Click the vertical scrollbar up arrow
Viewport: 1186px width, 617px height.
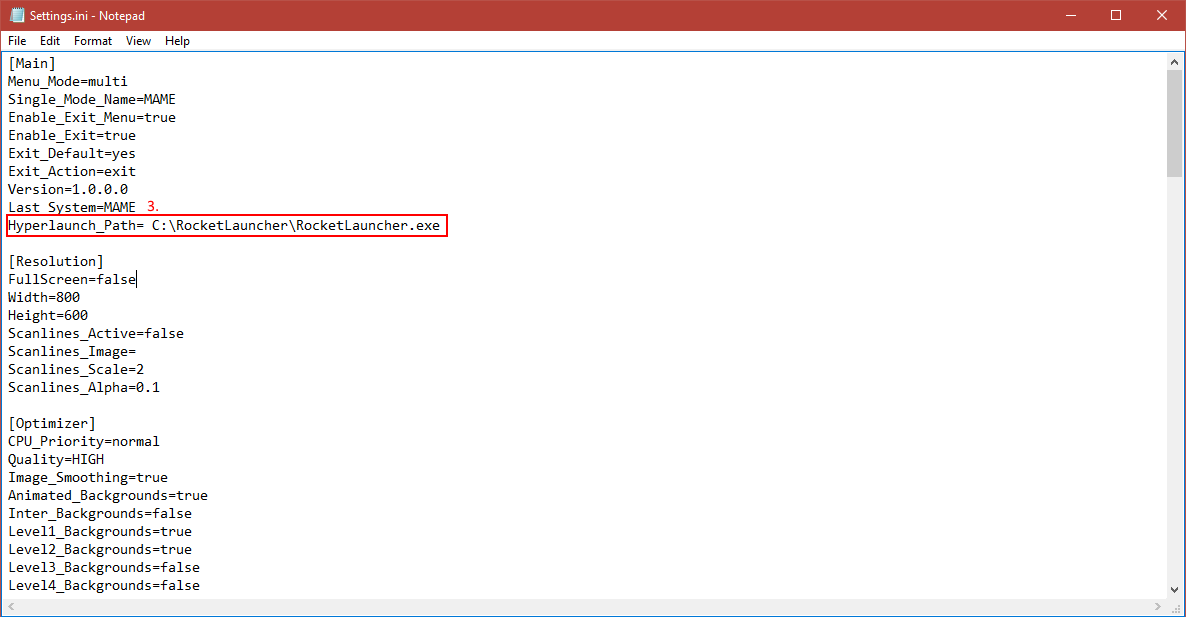point(1174,62)
